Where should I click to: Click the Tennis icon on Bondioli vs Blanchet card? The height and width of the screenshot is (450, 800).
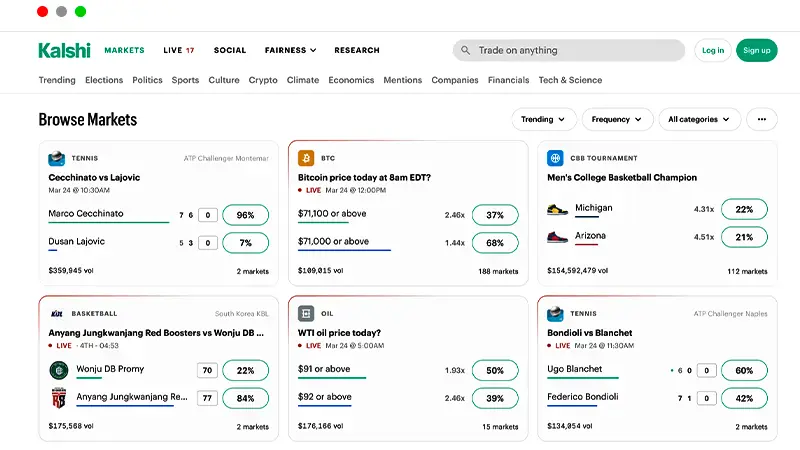click(555, 313)
